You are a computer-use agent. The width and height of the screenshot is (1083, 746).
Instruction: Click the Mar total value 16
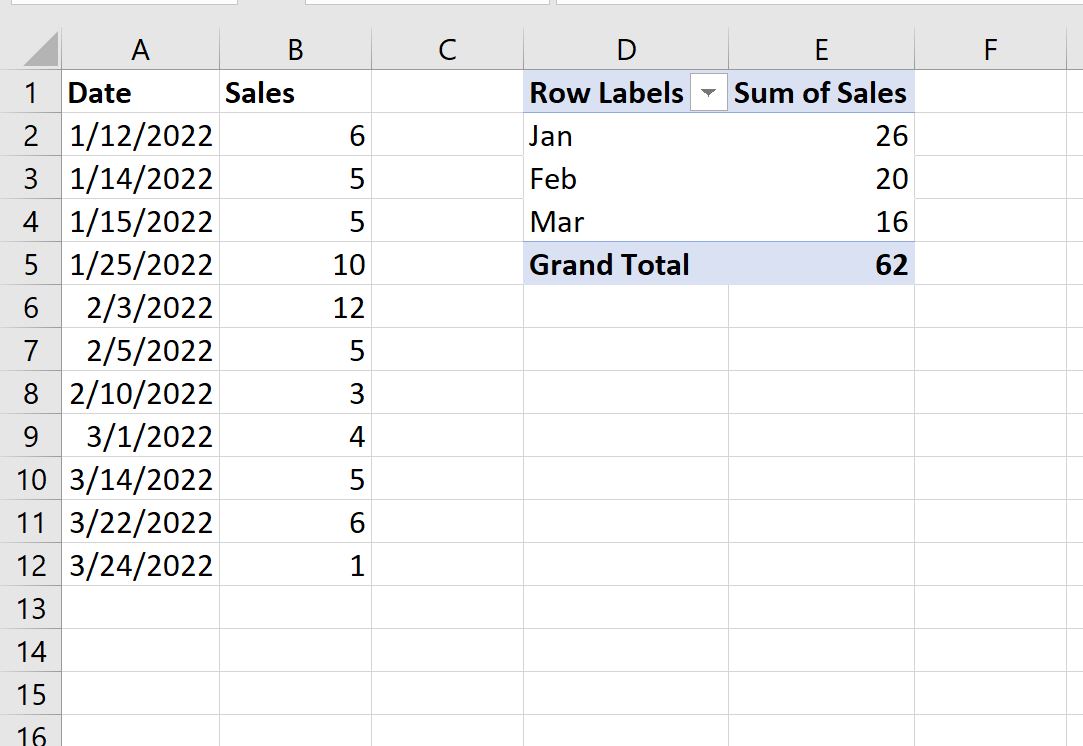tap(820, 222)
